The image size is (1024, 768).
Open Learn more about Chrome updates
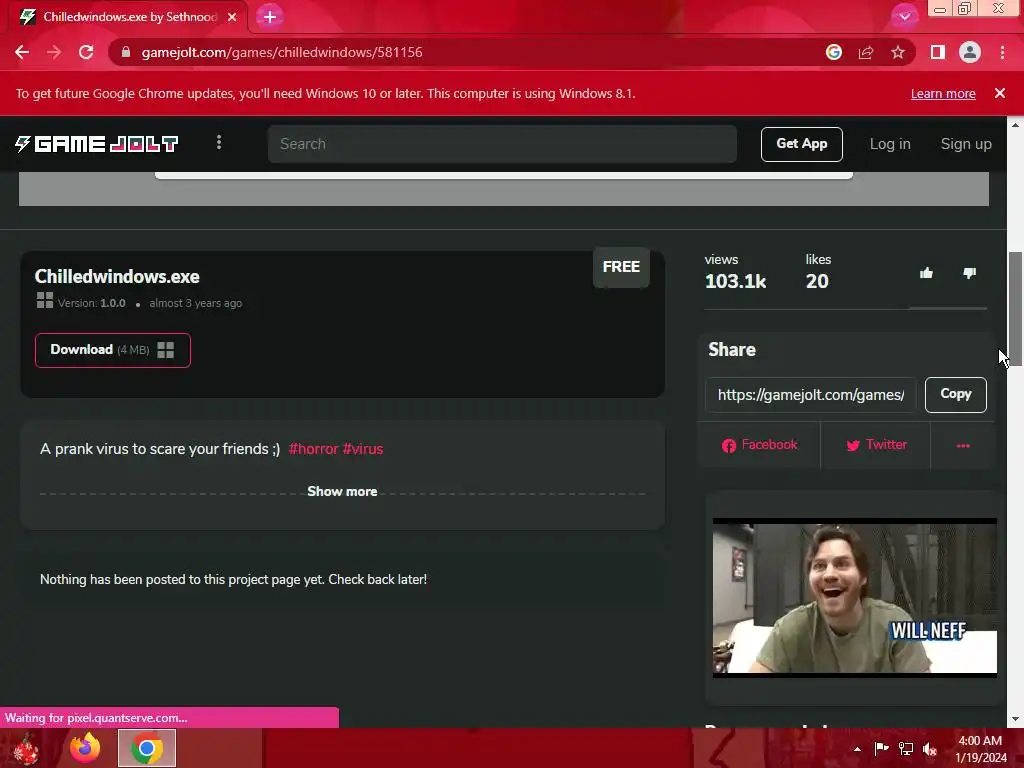click(943, 93)
